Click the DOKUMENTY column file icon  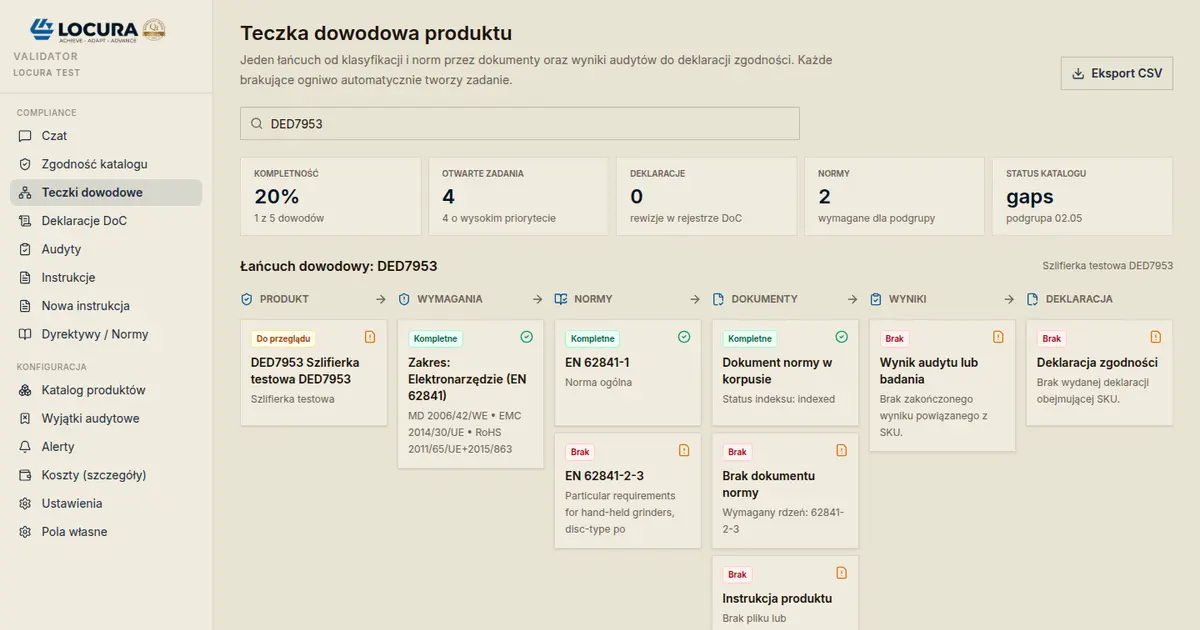pos(719,299)
